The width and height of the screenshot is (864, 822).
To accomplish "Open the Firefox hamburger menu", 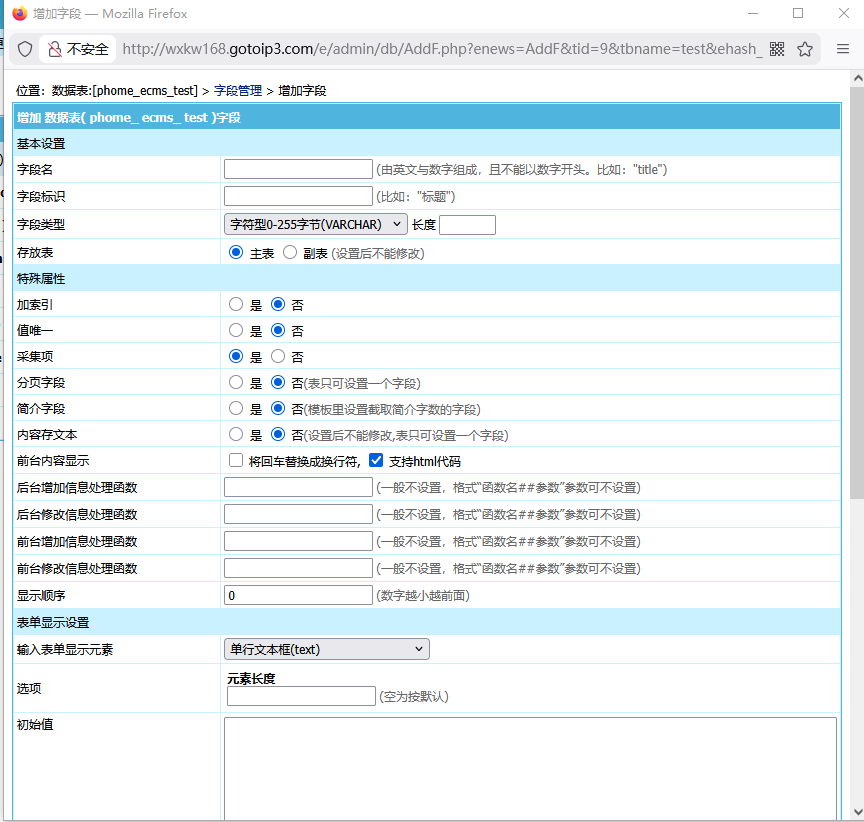I will click(x=843, y=49).
